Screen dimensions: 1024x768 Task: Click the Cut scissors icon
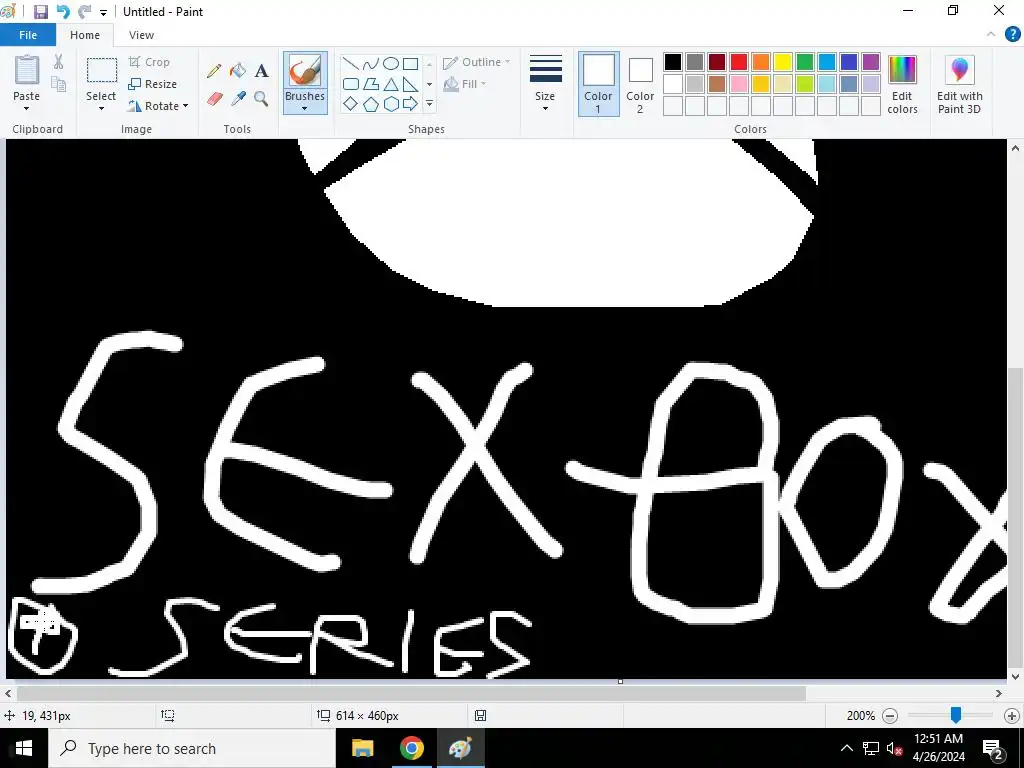59,62
